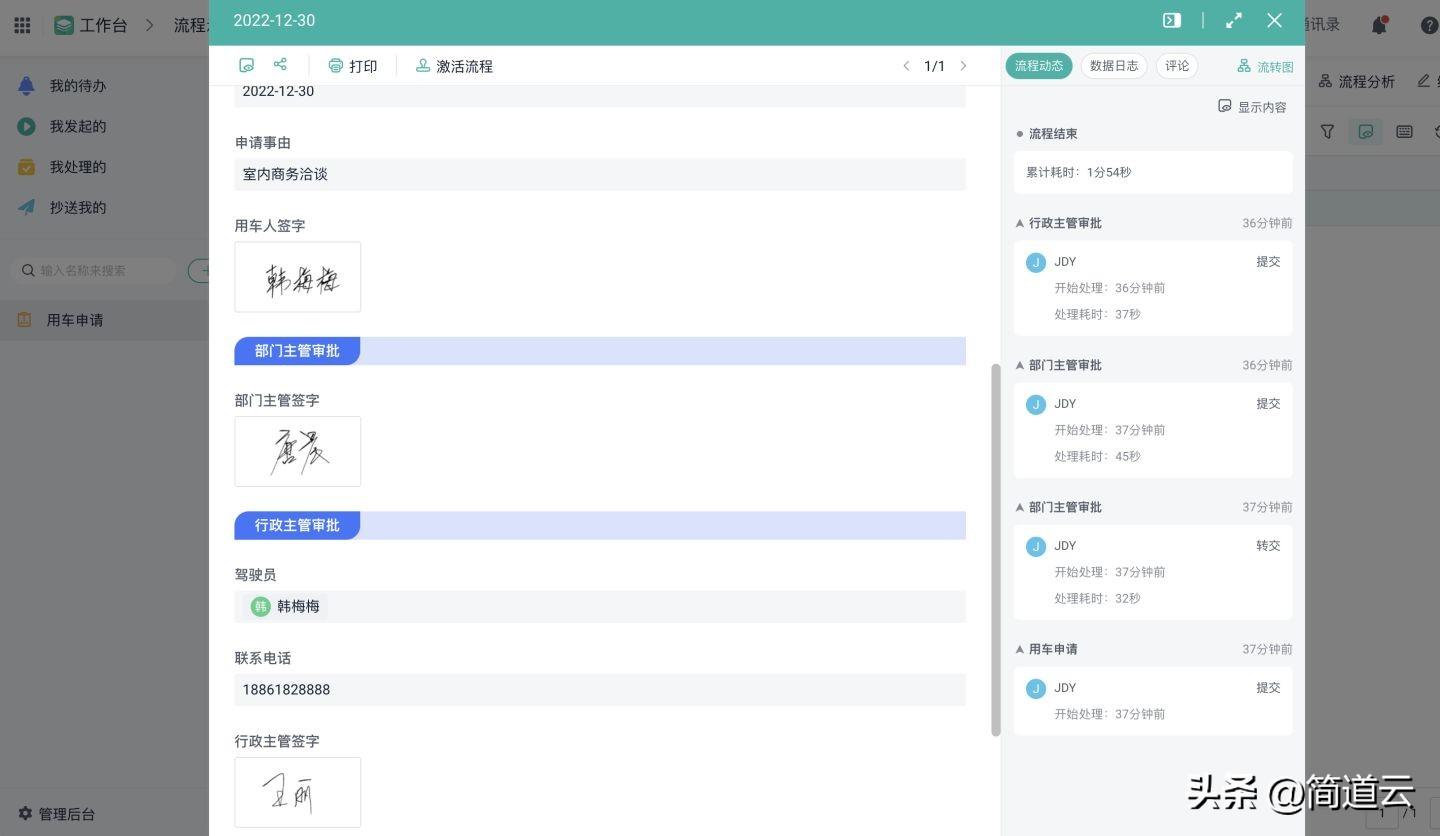The width and height of the screenshot is (1440, 836).
Task: Click the 联系电话 field value 18861828888
Action: (x=600, y=689)
